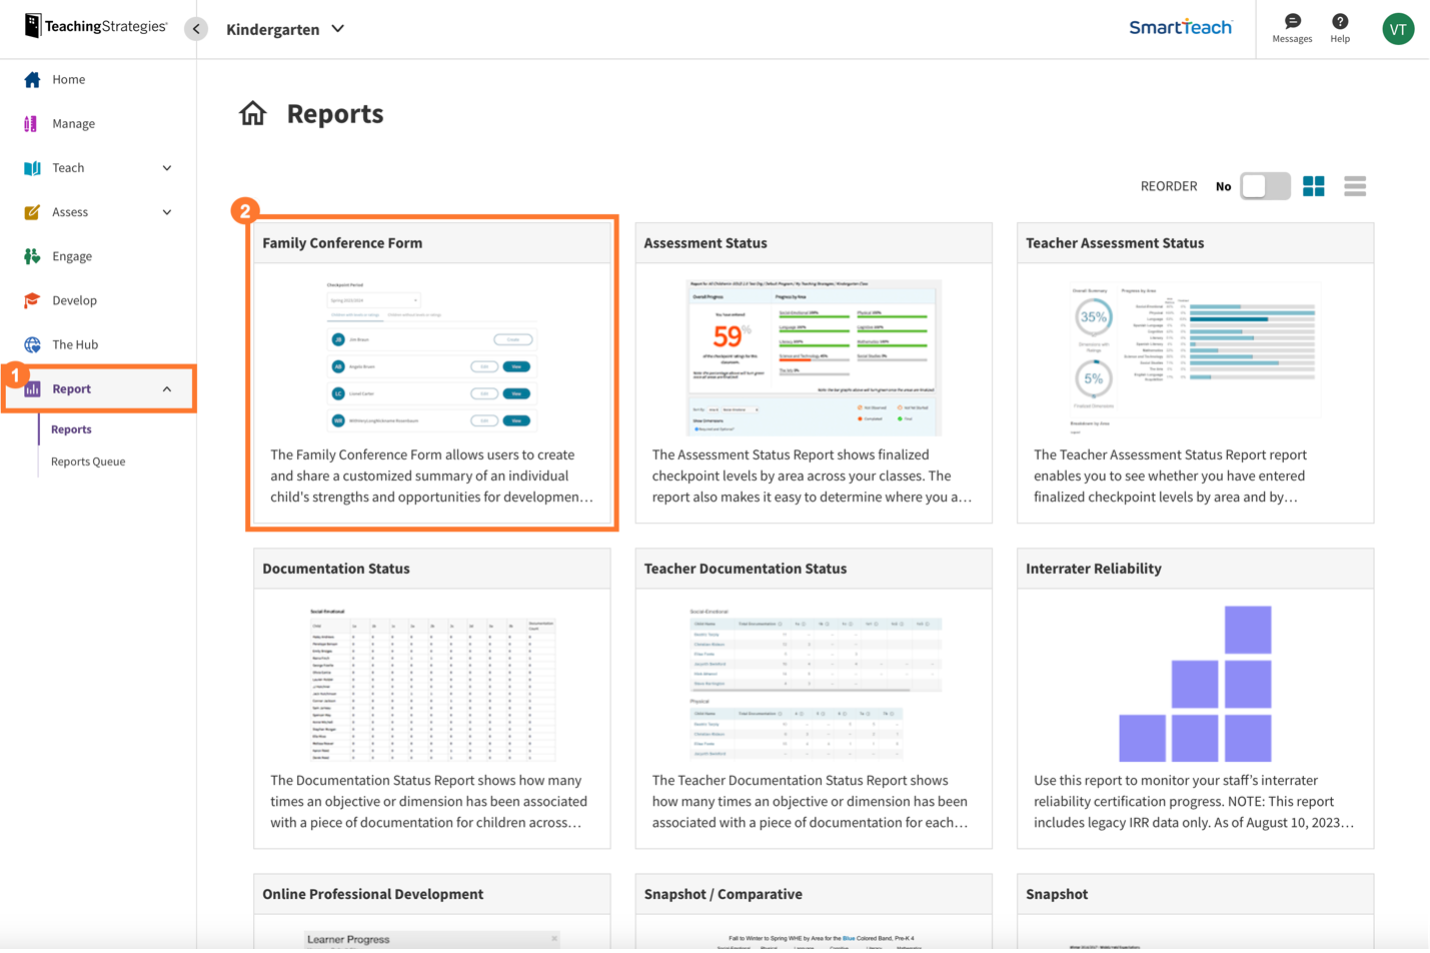Viewport: 1430px width, 953px height.
Task: Click The Hub globe icon
Action: pyautogui.click(x=32, y=345)
